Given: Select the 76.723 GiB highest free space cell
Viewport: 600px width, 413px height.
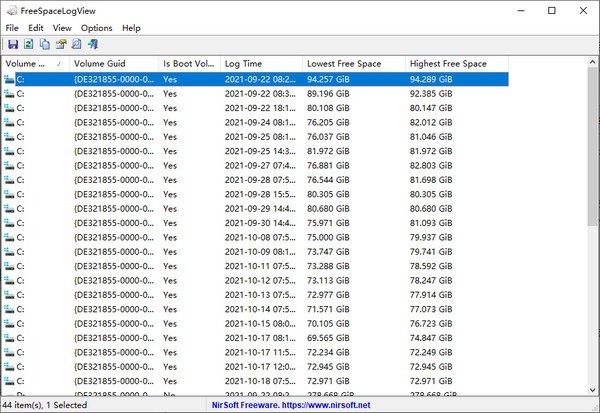Looking at the screenshot, I should (431, 323).
